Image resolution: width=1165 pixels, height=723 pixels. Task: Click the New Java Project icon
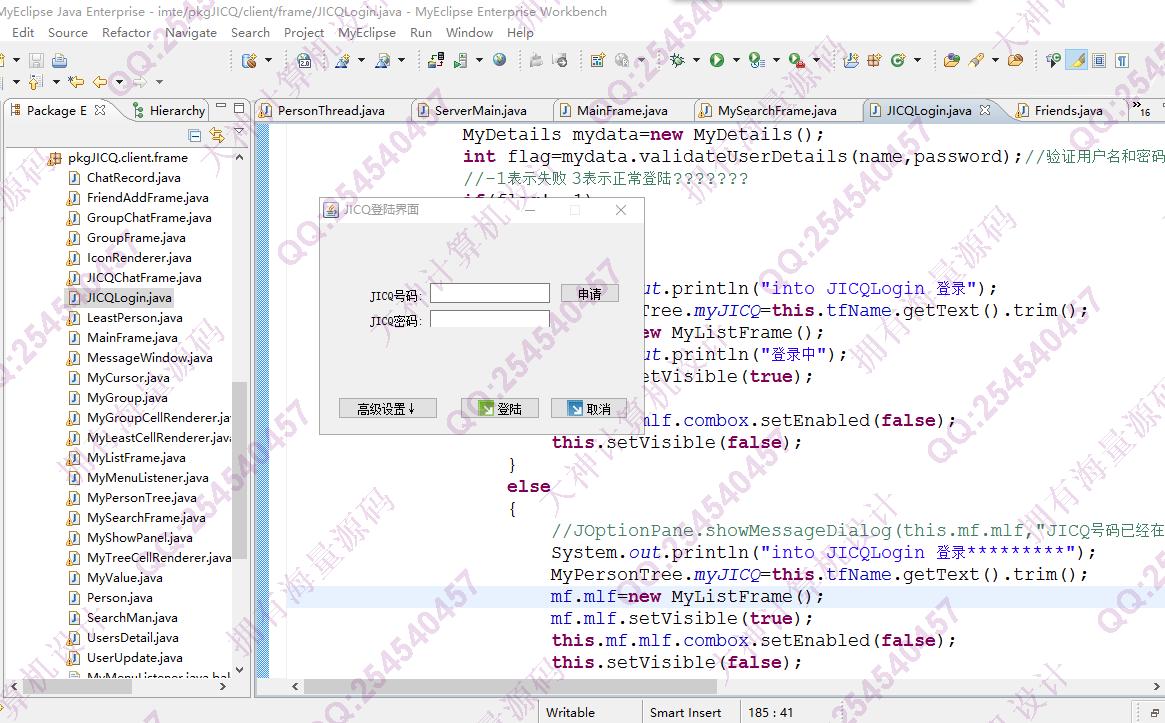851,60
